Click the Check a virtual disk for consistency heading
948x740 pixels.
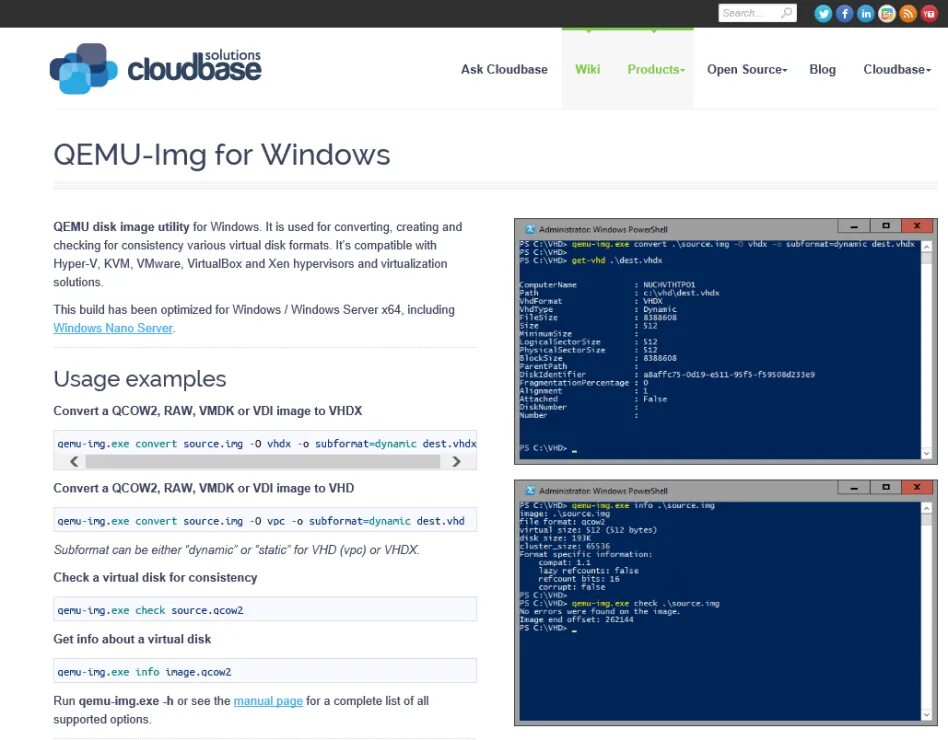(x=155, y=577)
